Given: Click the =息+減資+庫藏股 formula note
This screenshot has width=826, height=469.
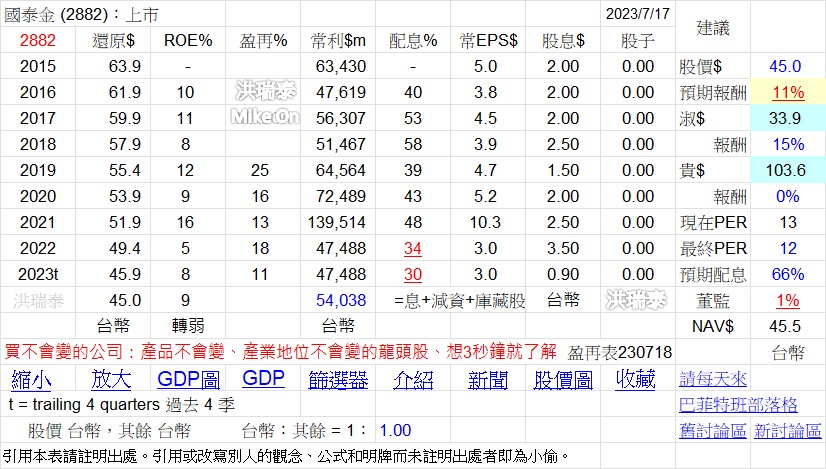Looking at the screenshot, I should pos(459,301).
